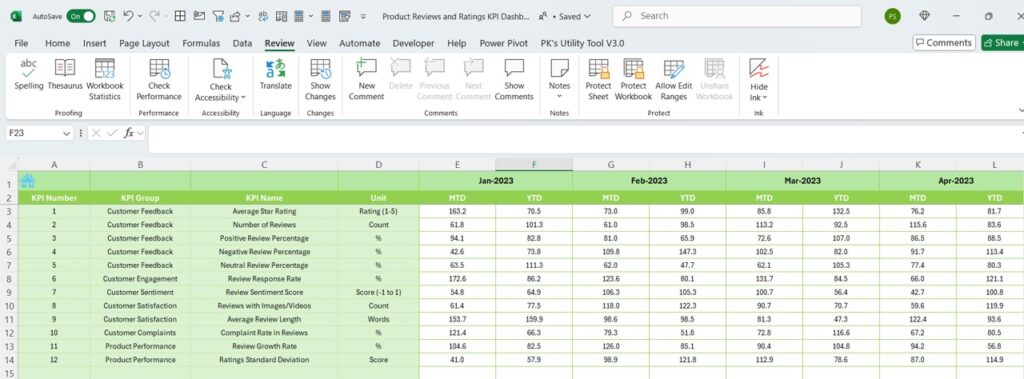Click the 'Ratings Standard Deviation' cell

tap(264, 359)
